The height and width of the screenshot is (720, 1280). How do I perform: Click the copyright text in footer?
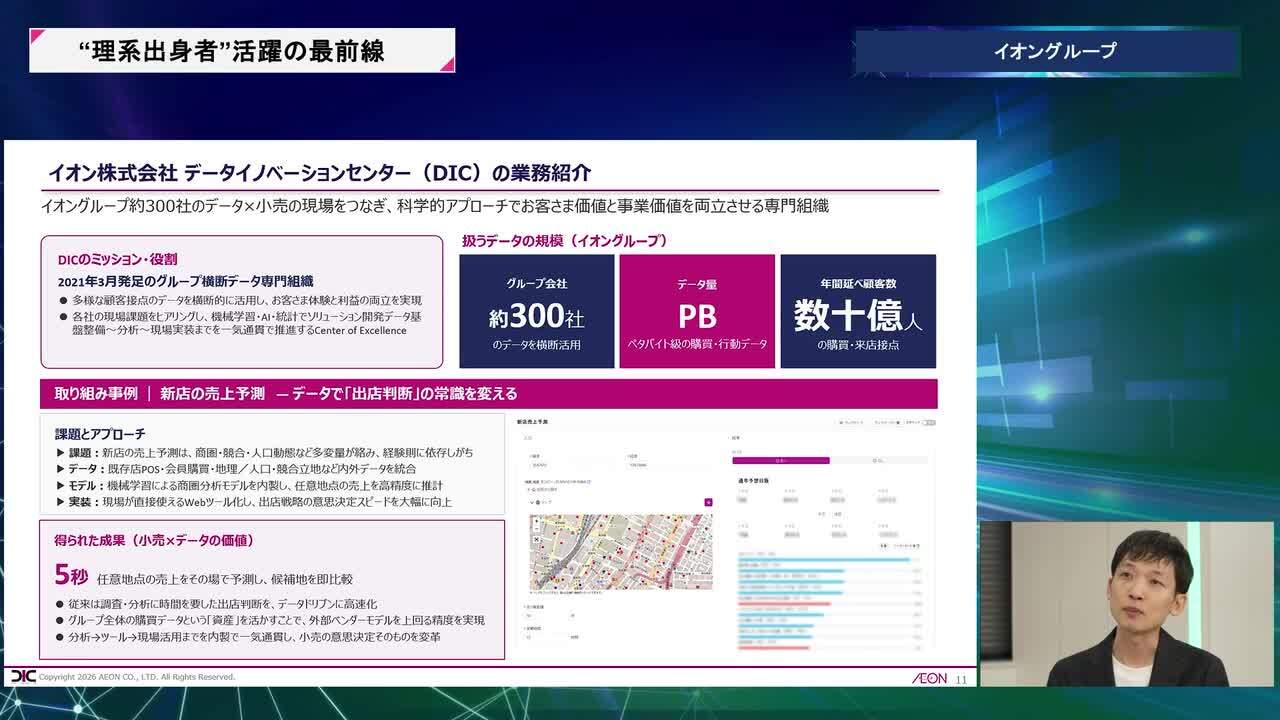tap(139, 677)
